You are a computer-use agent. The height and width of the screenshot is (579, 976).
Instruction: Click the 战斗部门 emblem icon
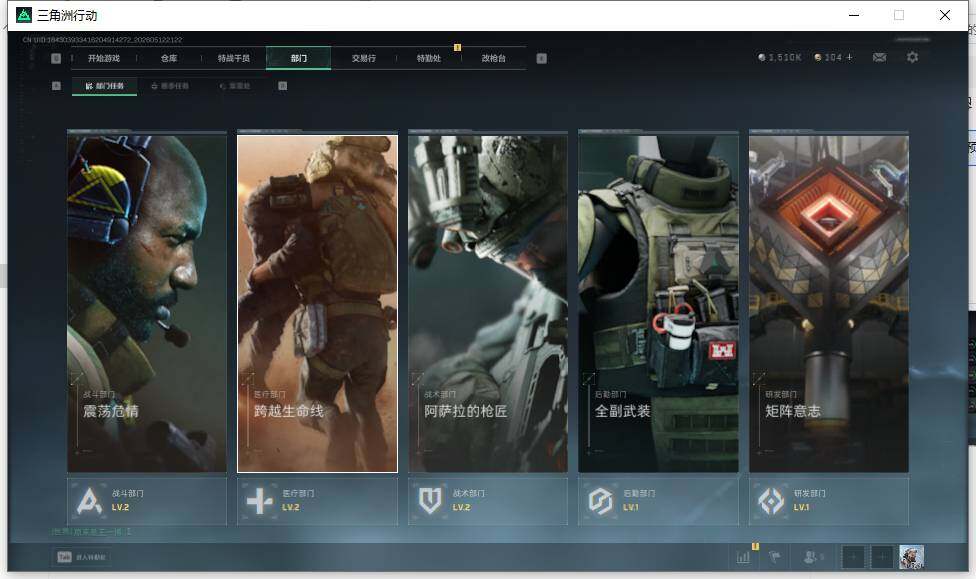[89, 501]
